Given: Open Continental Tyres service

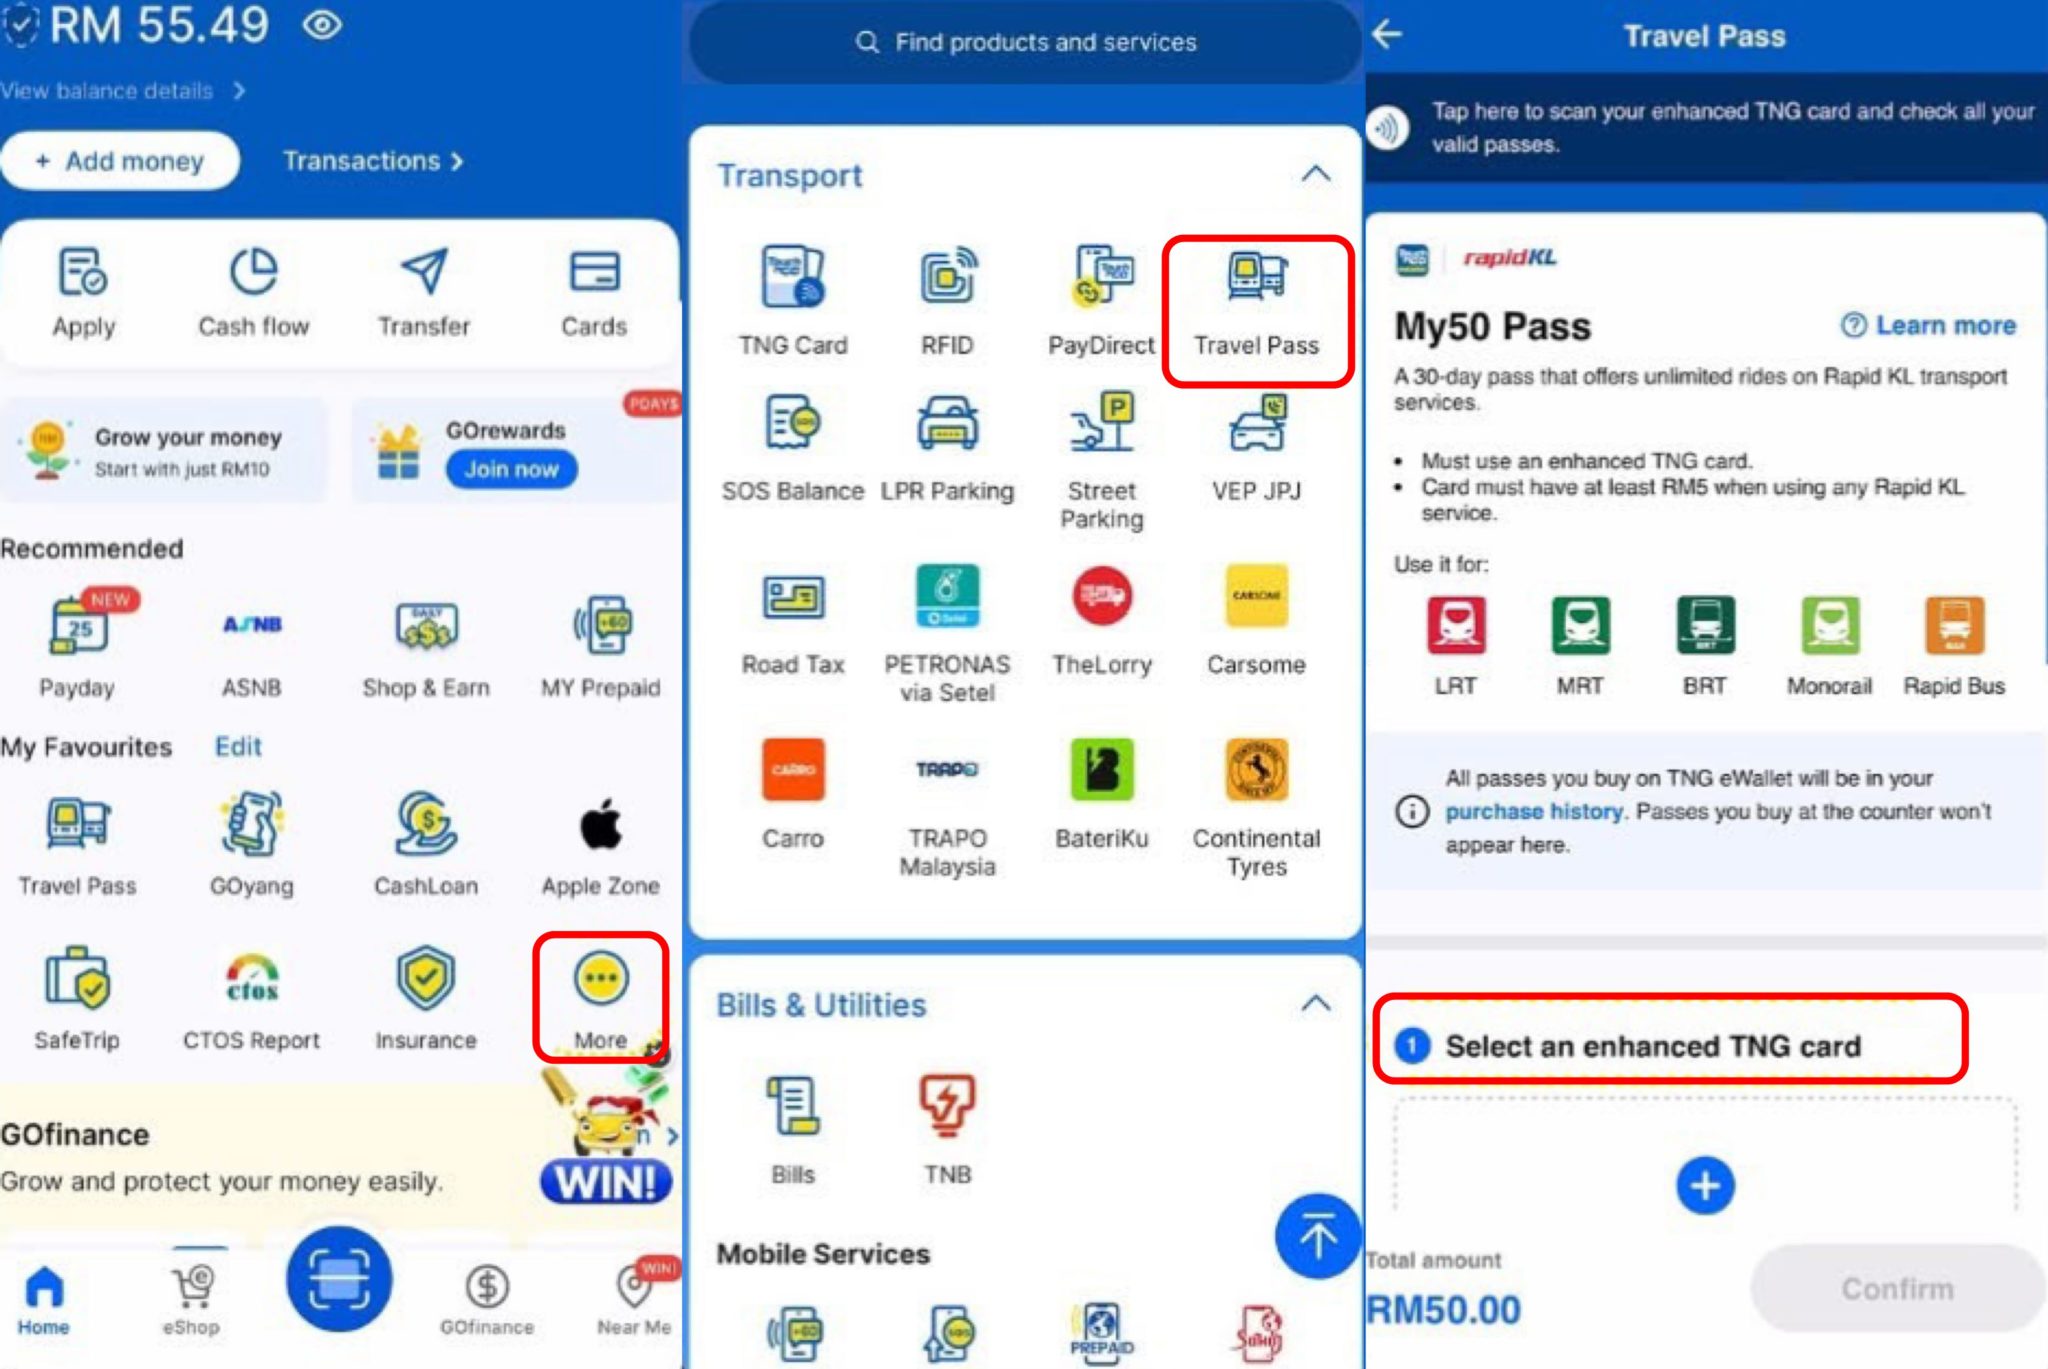Looking at the screenshot, I should point(1257,808).
